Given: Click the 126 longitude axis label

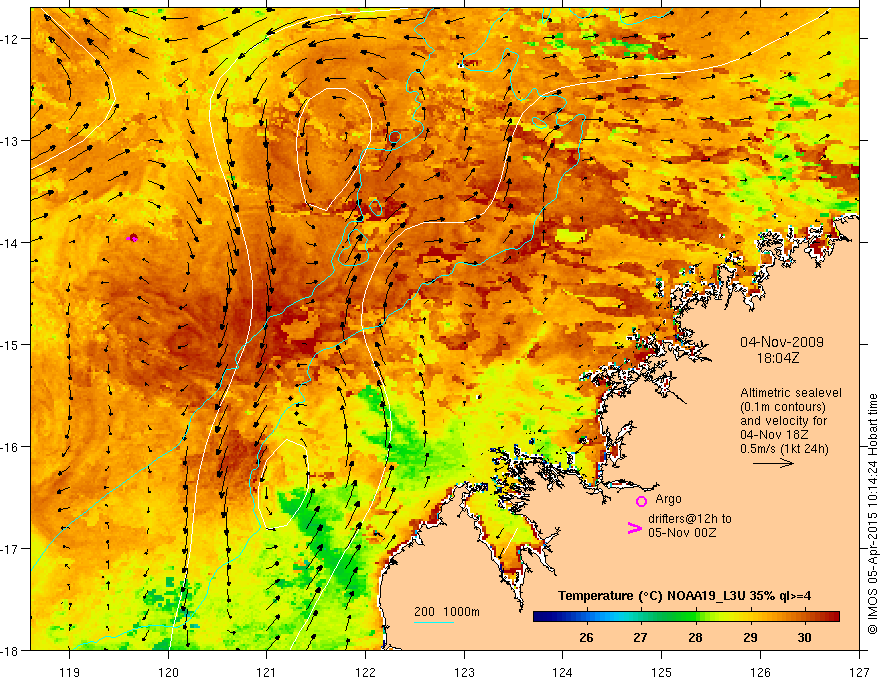Looking at the screenshot, I should (x=760, y=672).
